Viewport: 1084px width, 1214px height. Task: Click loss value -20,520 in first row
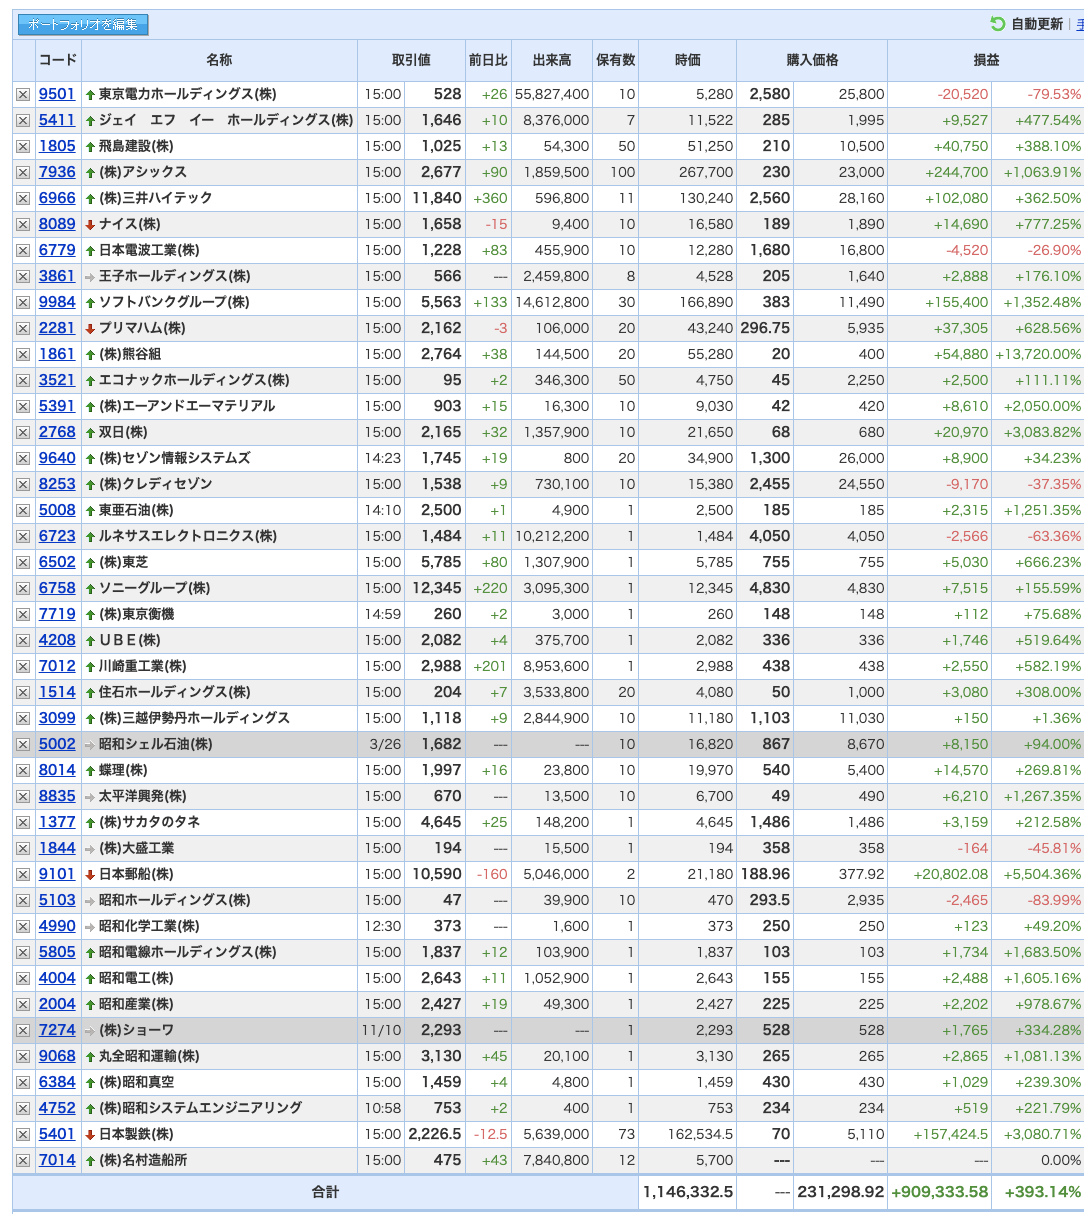coord(963,94)
